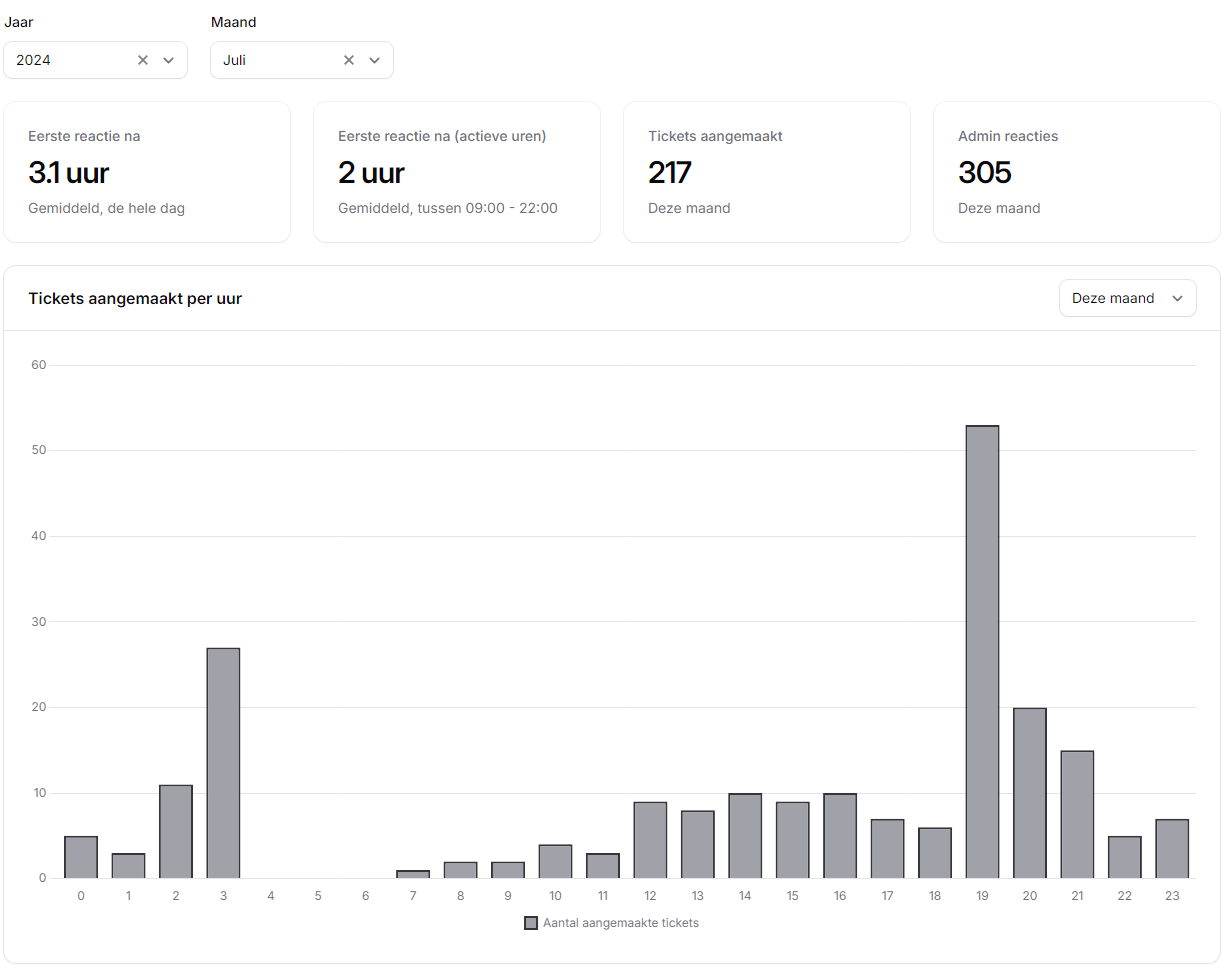Select the bar at hour 20
The width and height of the screenshot is (1228, 979).
(1029, 793)
